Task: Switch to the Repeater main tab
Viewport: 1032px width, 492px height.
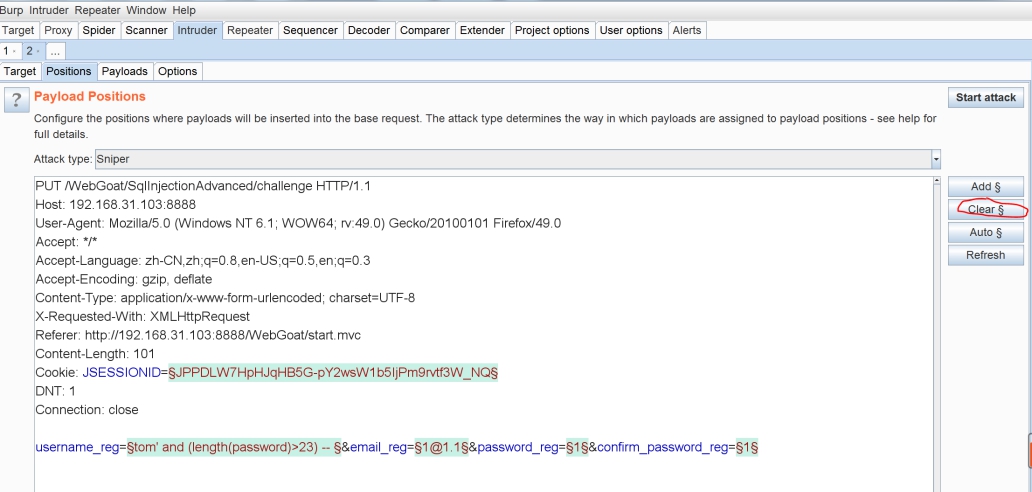Action: (250, 30)
